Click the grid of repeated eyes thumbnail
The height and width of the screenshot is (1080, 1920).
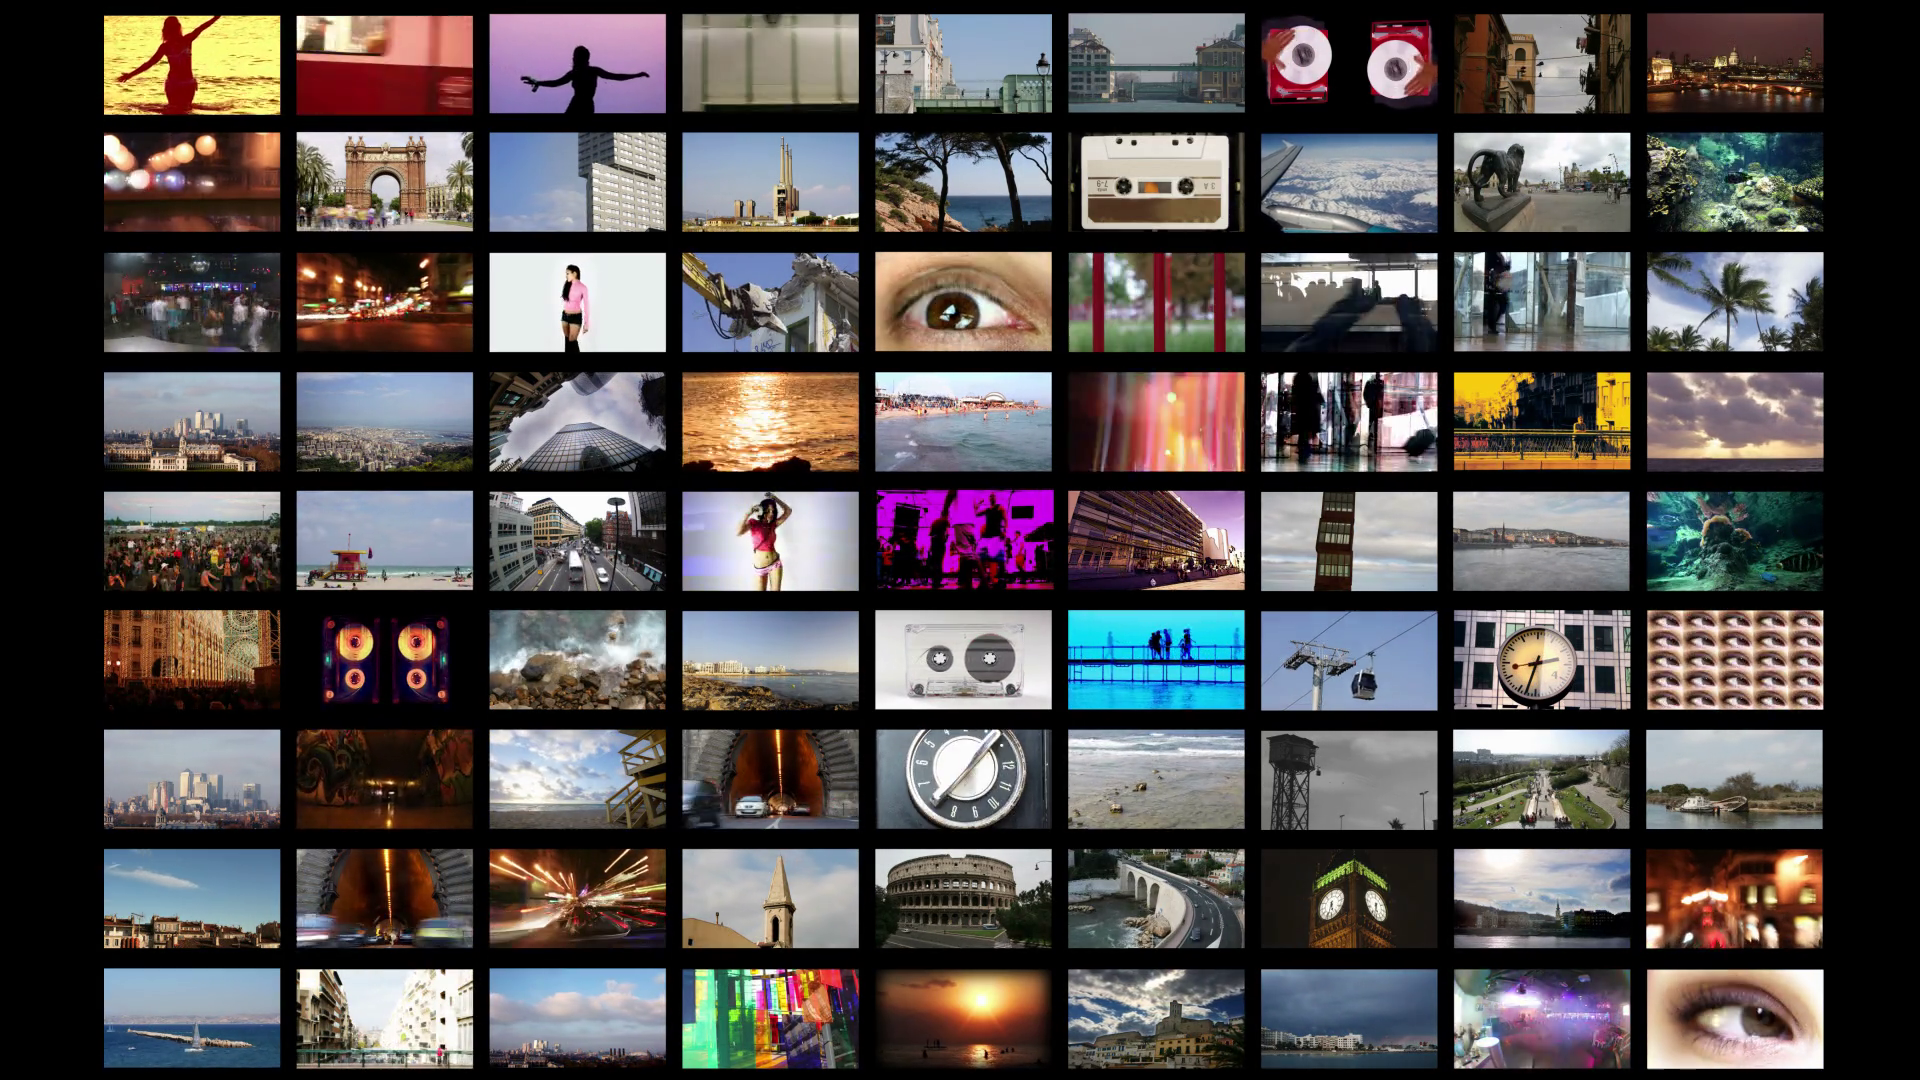[x=1734, y=660]
